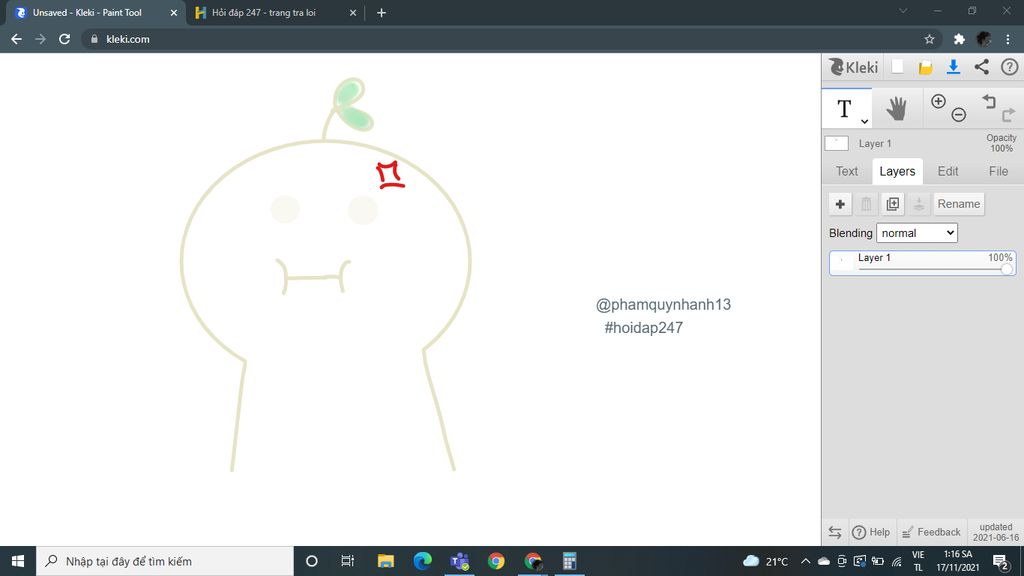Select the Text tool
This screenshot has height=576, width=1024.
point(844,107)
